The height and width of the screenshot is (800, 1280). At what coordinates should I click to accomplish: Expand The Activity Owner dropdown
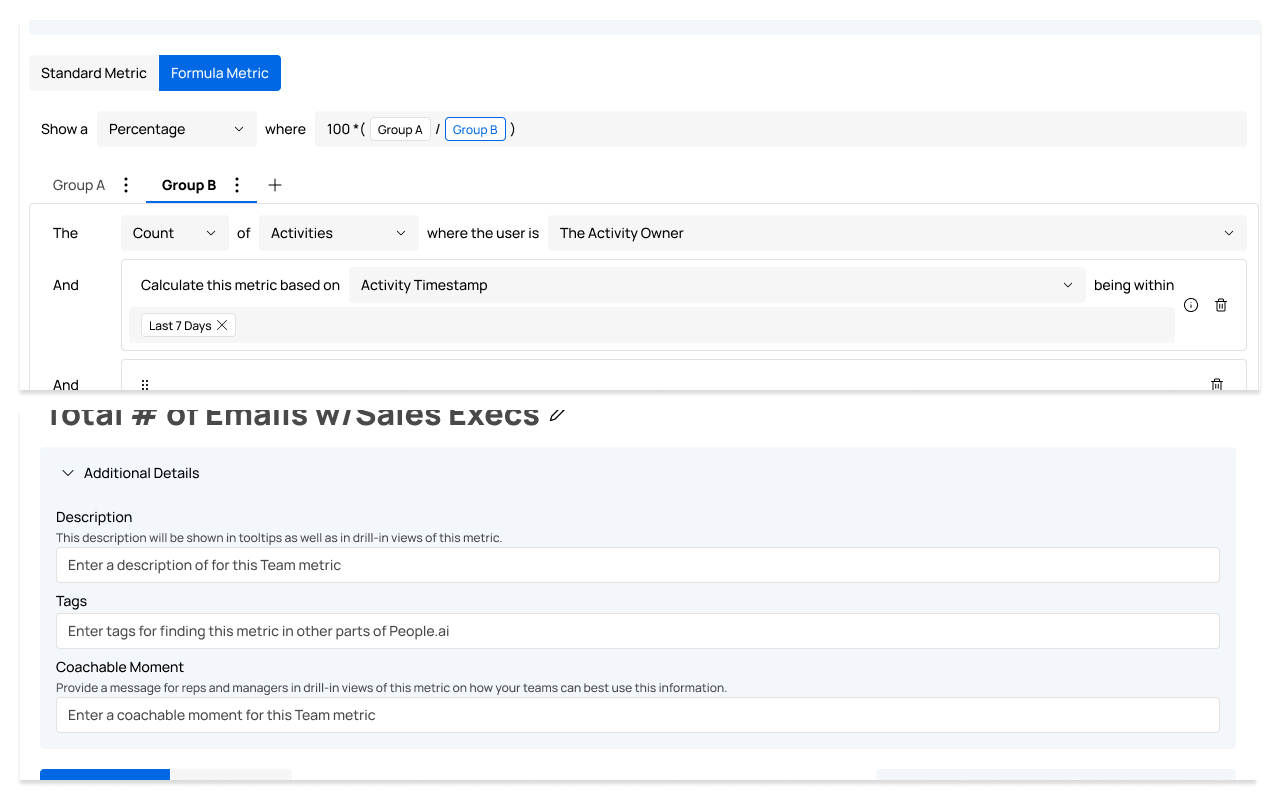896,233
